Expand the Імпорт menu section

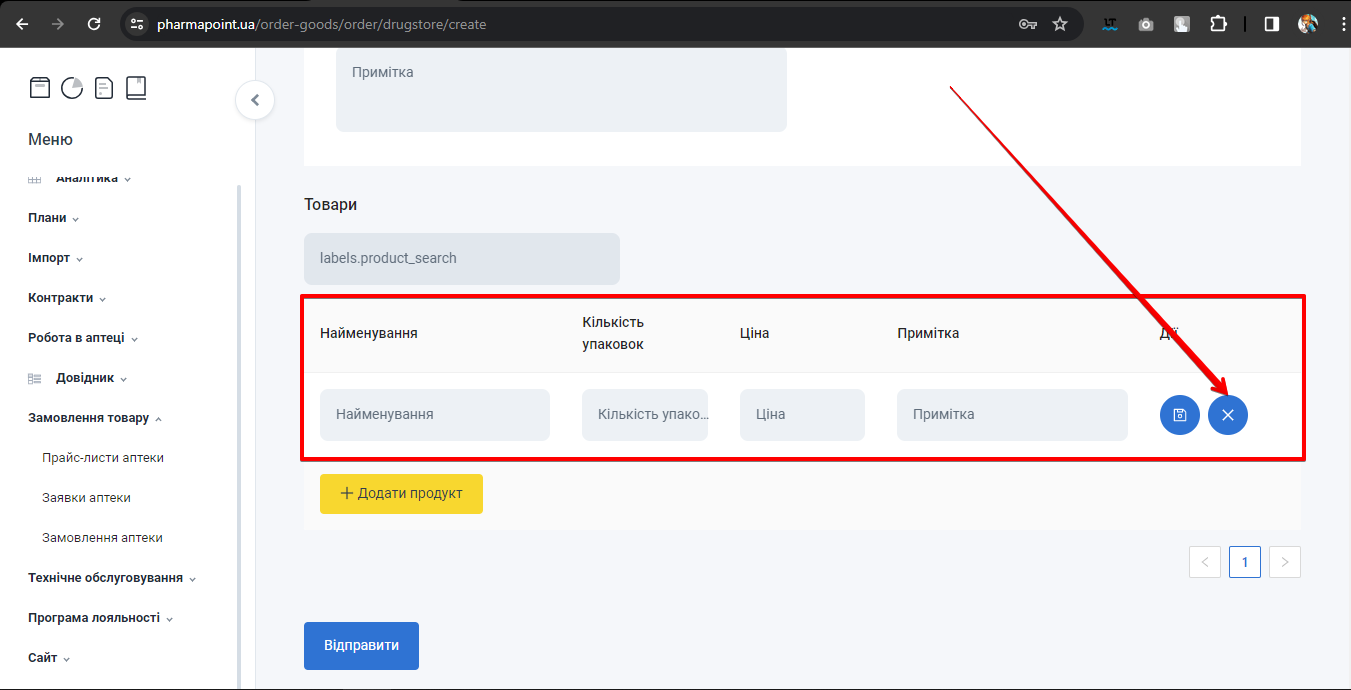pyautogui.click(x=55, y=258)
